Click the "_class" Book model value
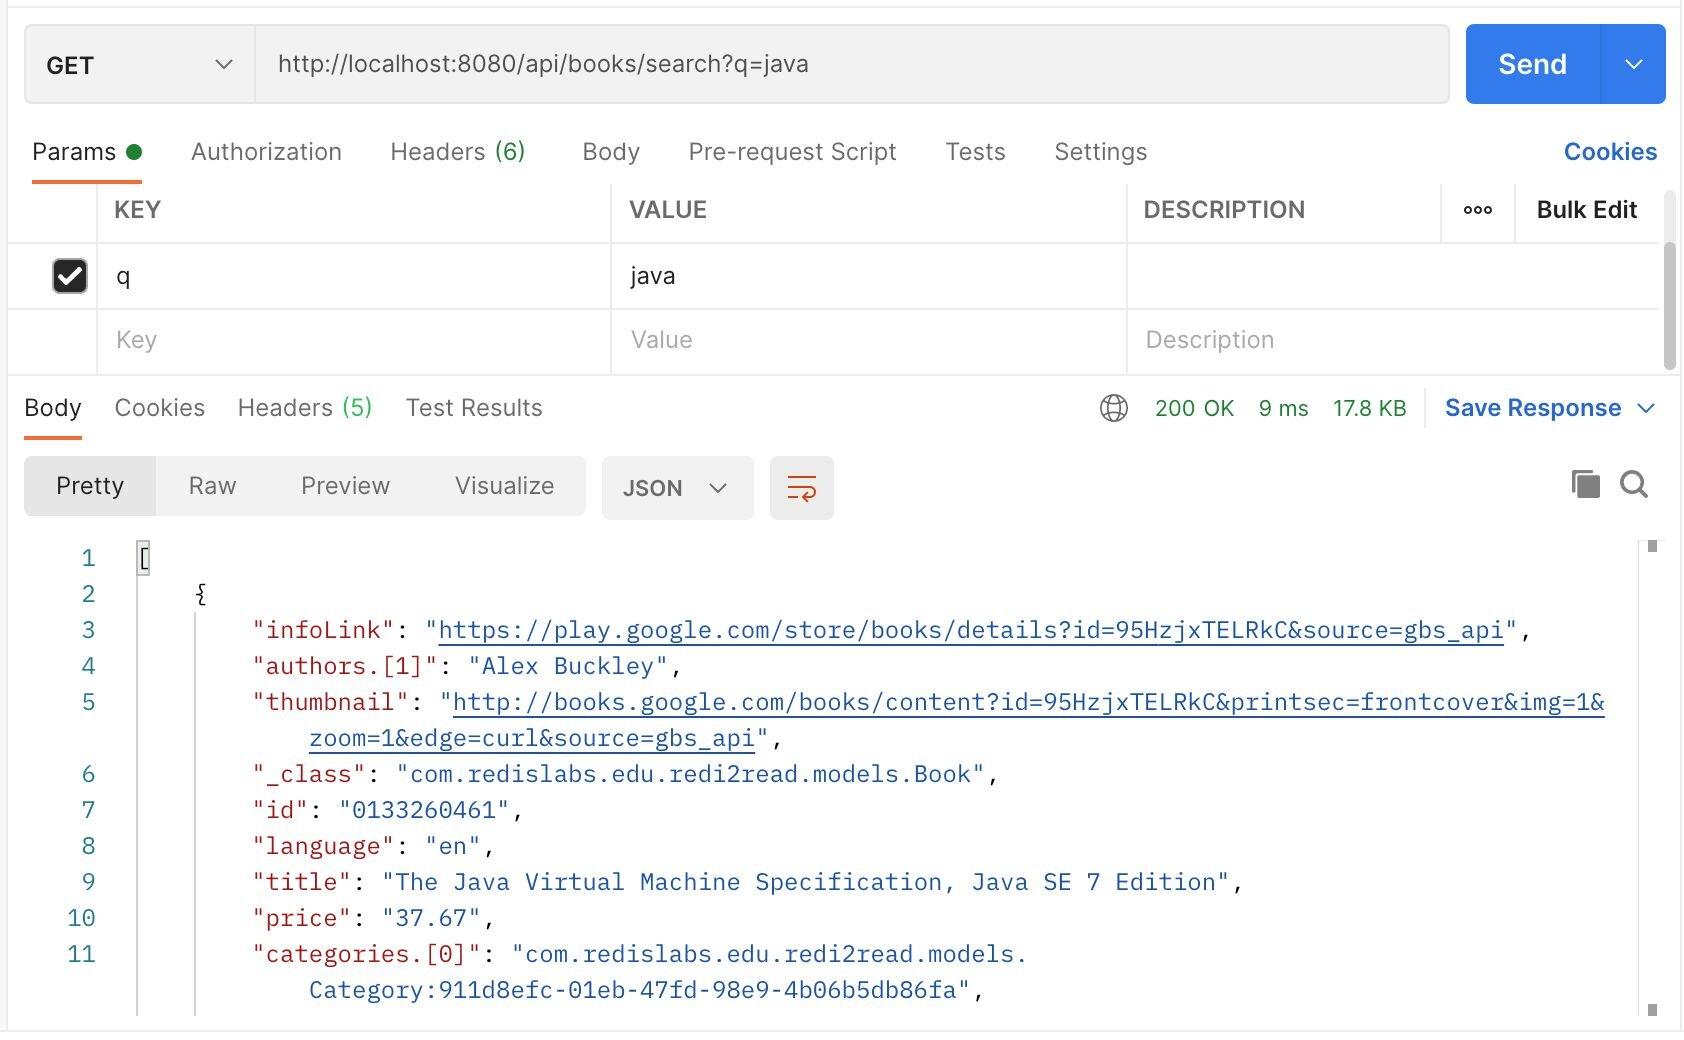 (x=691, y=774)
